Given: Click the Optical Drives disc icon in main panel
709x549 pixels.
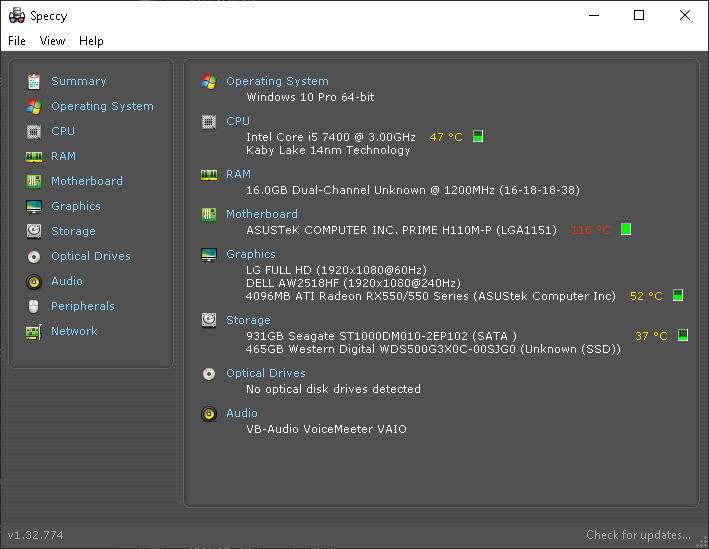Looking at the screenshot, I should (x=209, y=374).
